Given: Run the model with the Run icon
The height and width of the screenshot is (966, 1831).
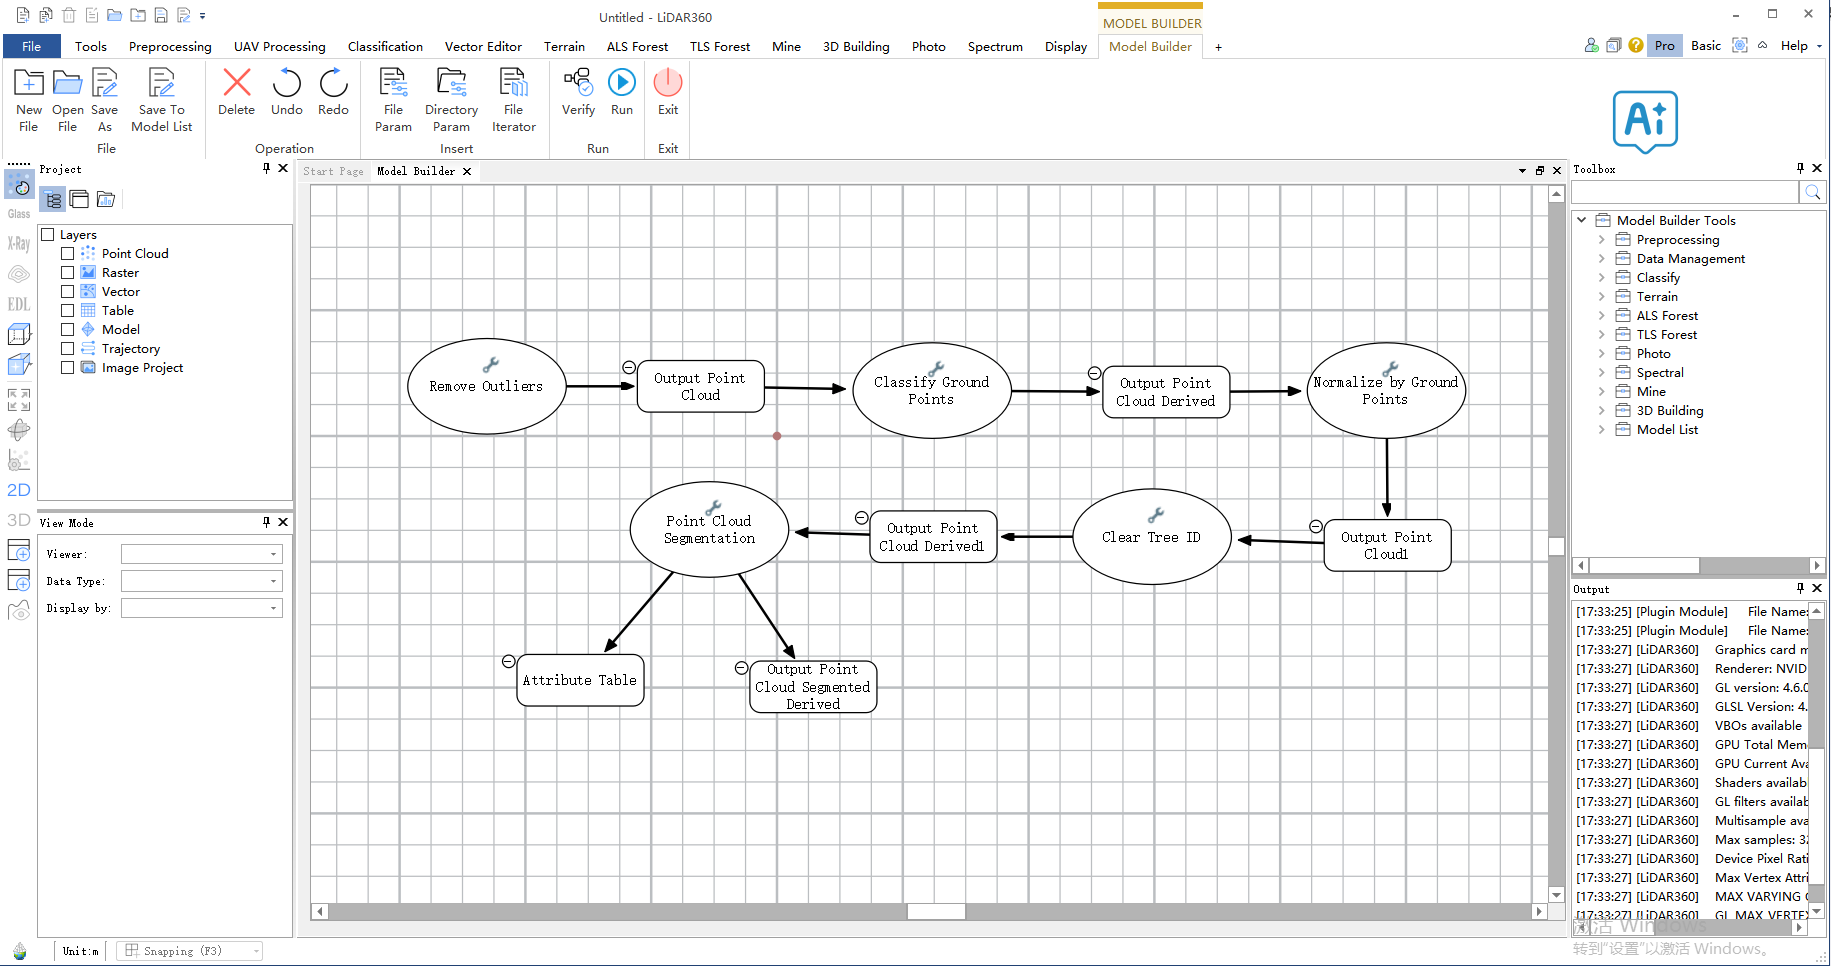Looking at the screenshot, I should [621, 95].
